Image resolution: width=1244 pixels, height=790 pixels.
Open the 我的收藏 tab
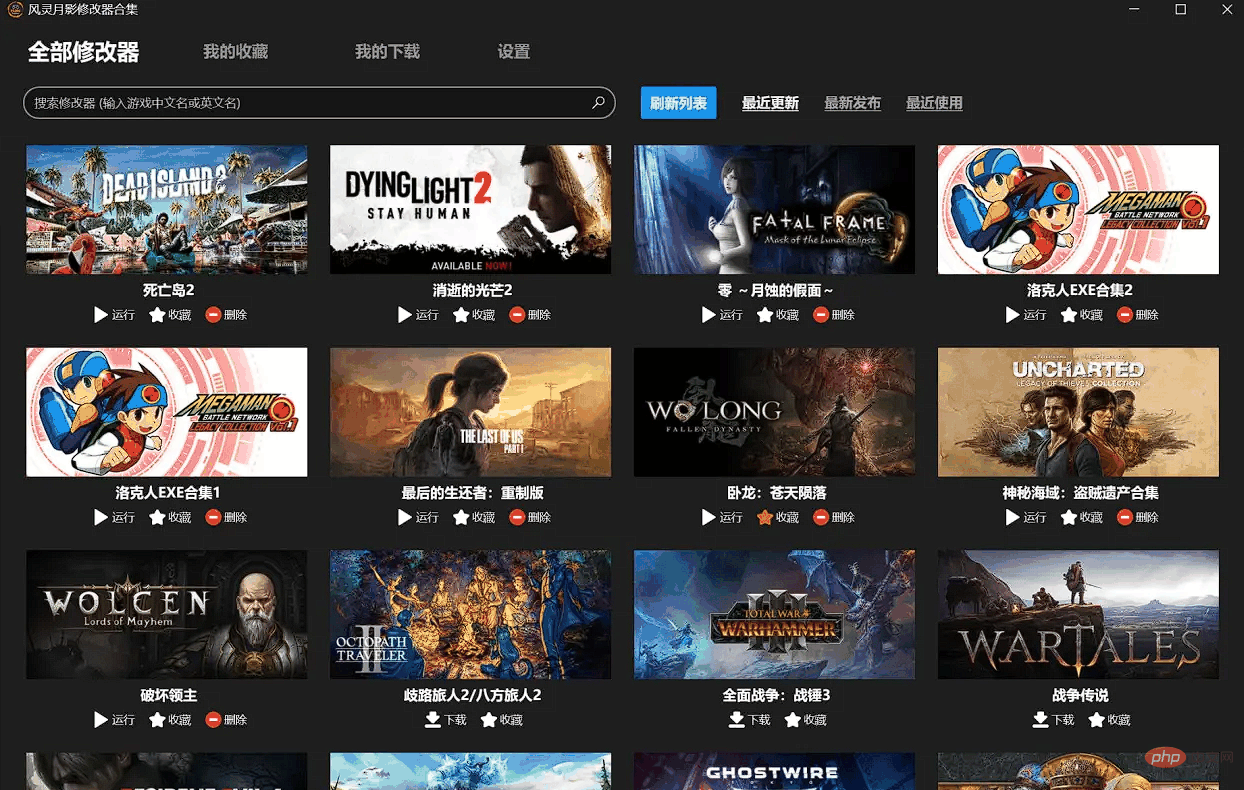coord(235,52)
